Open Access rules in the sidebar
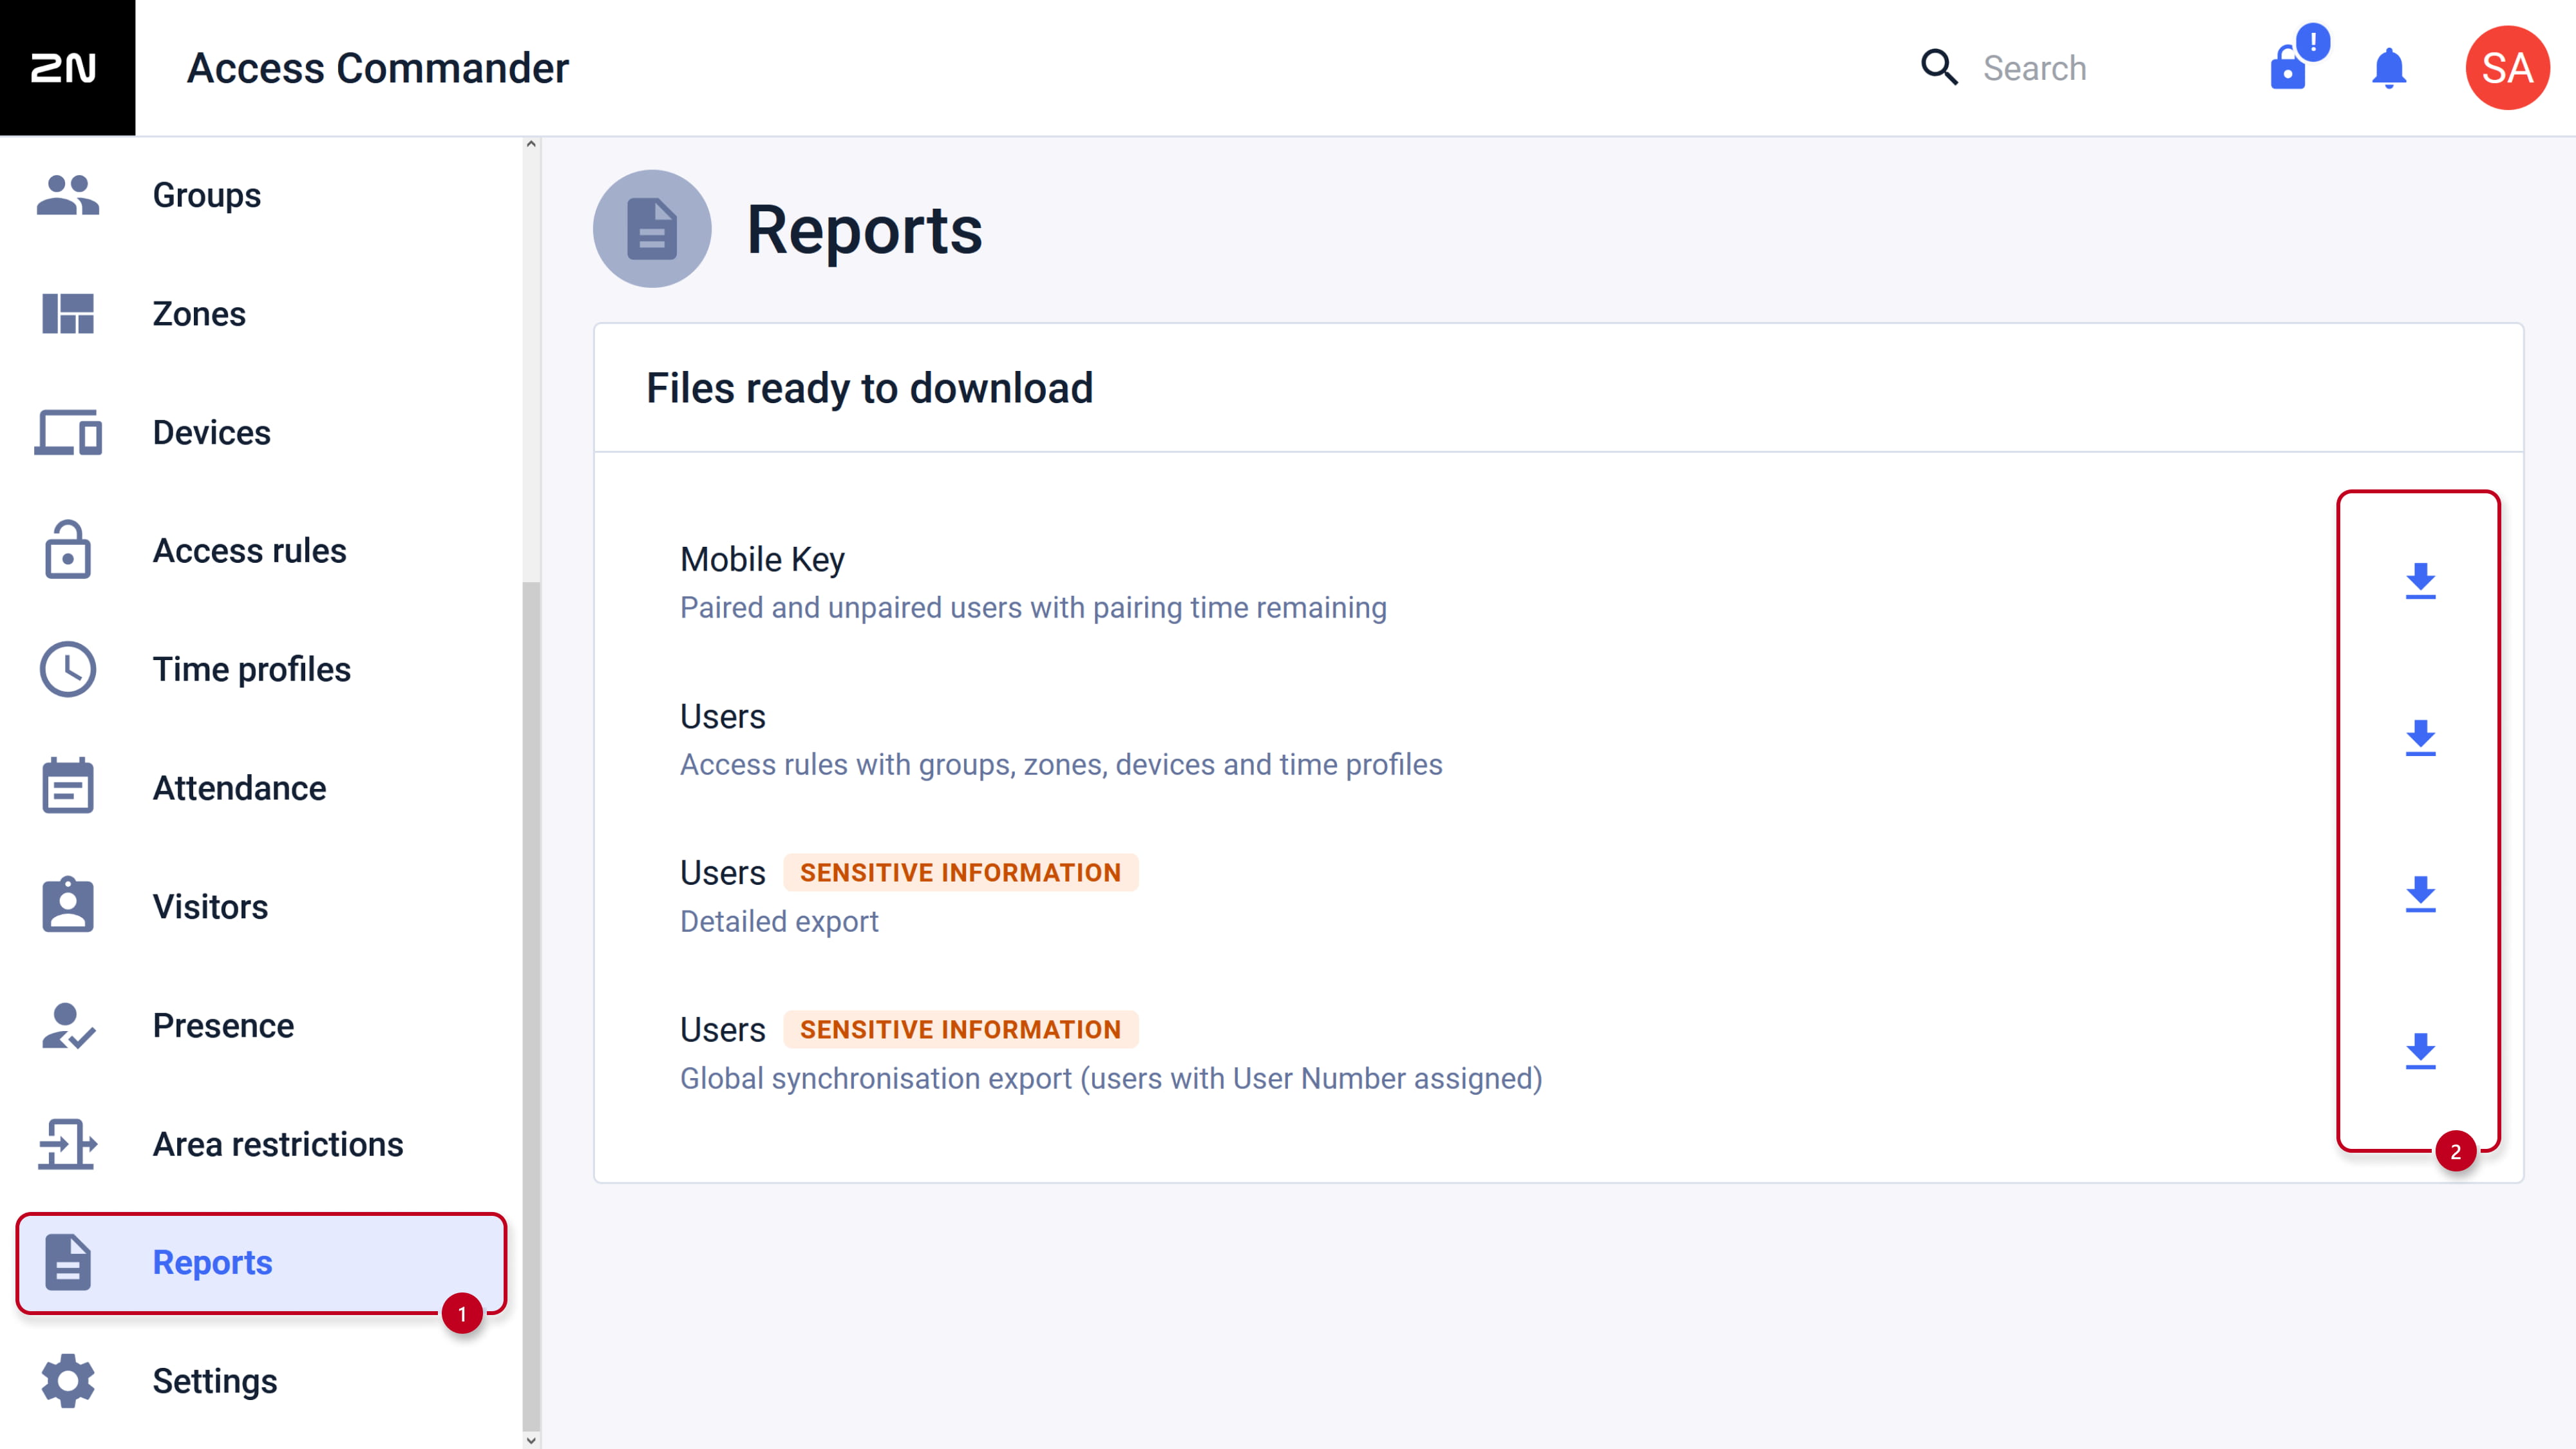The image size is (2576, 1449). tap(262, 551)
